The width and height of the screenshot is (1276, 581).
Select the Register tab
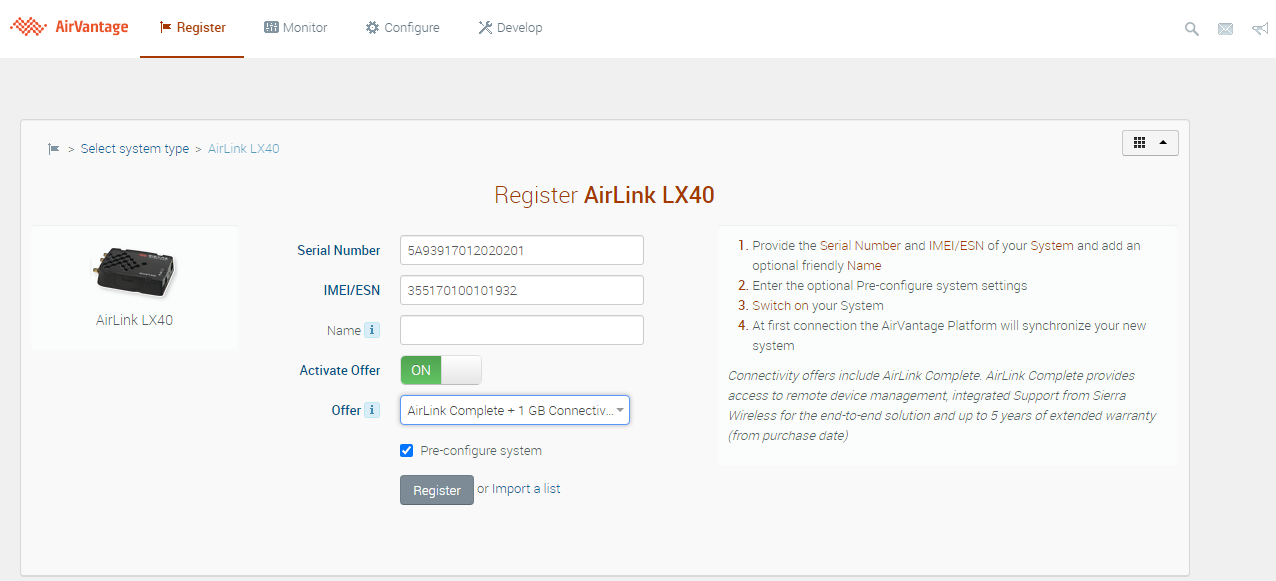[x=192, y=28]
